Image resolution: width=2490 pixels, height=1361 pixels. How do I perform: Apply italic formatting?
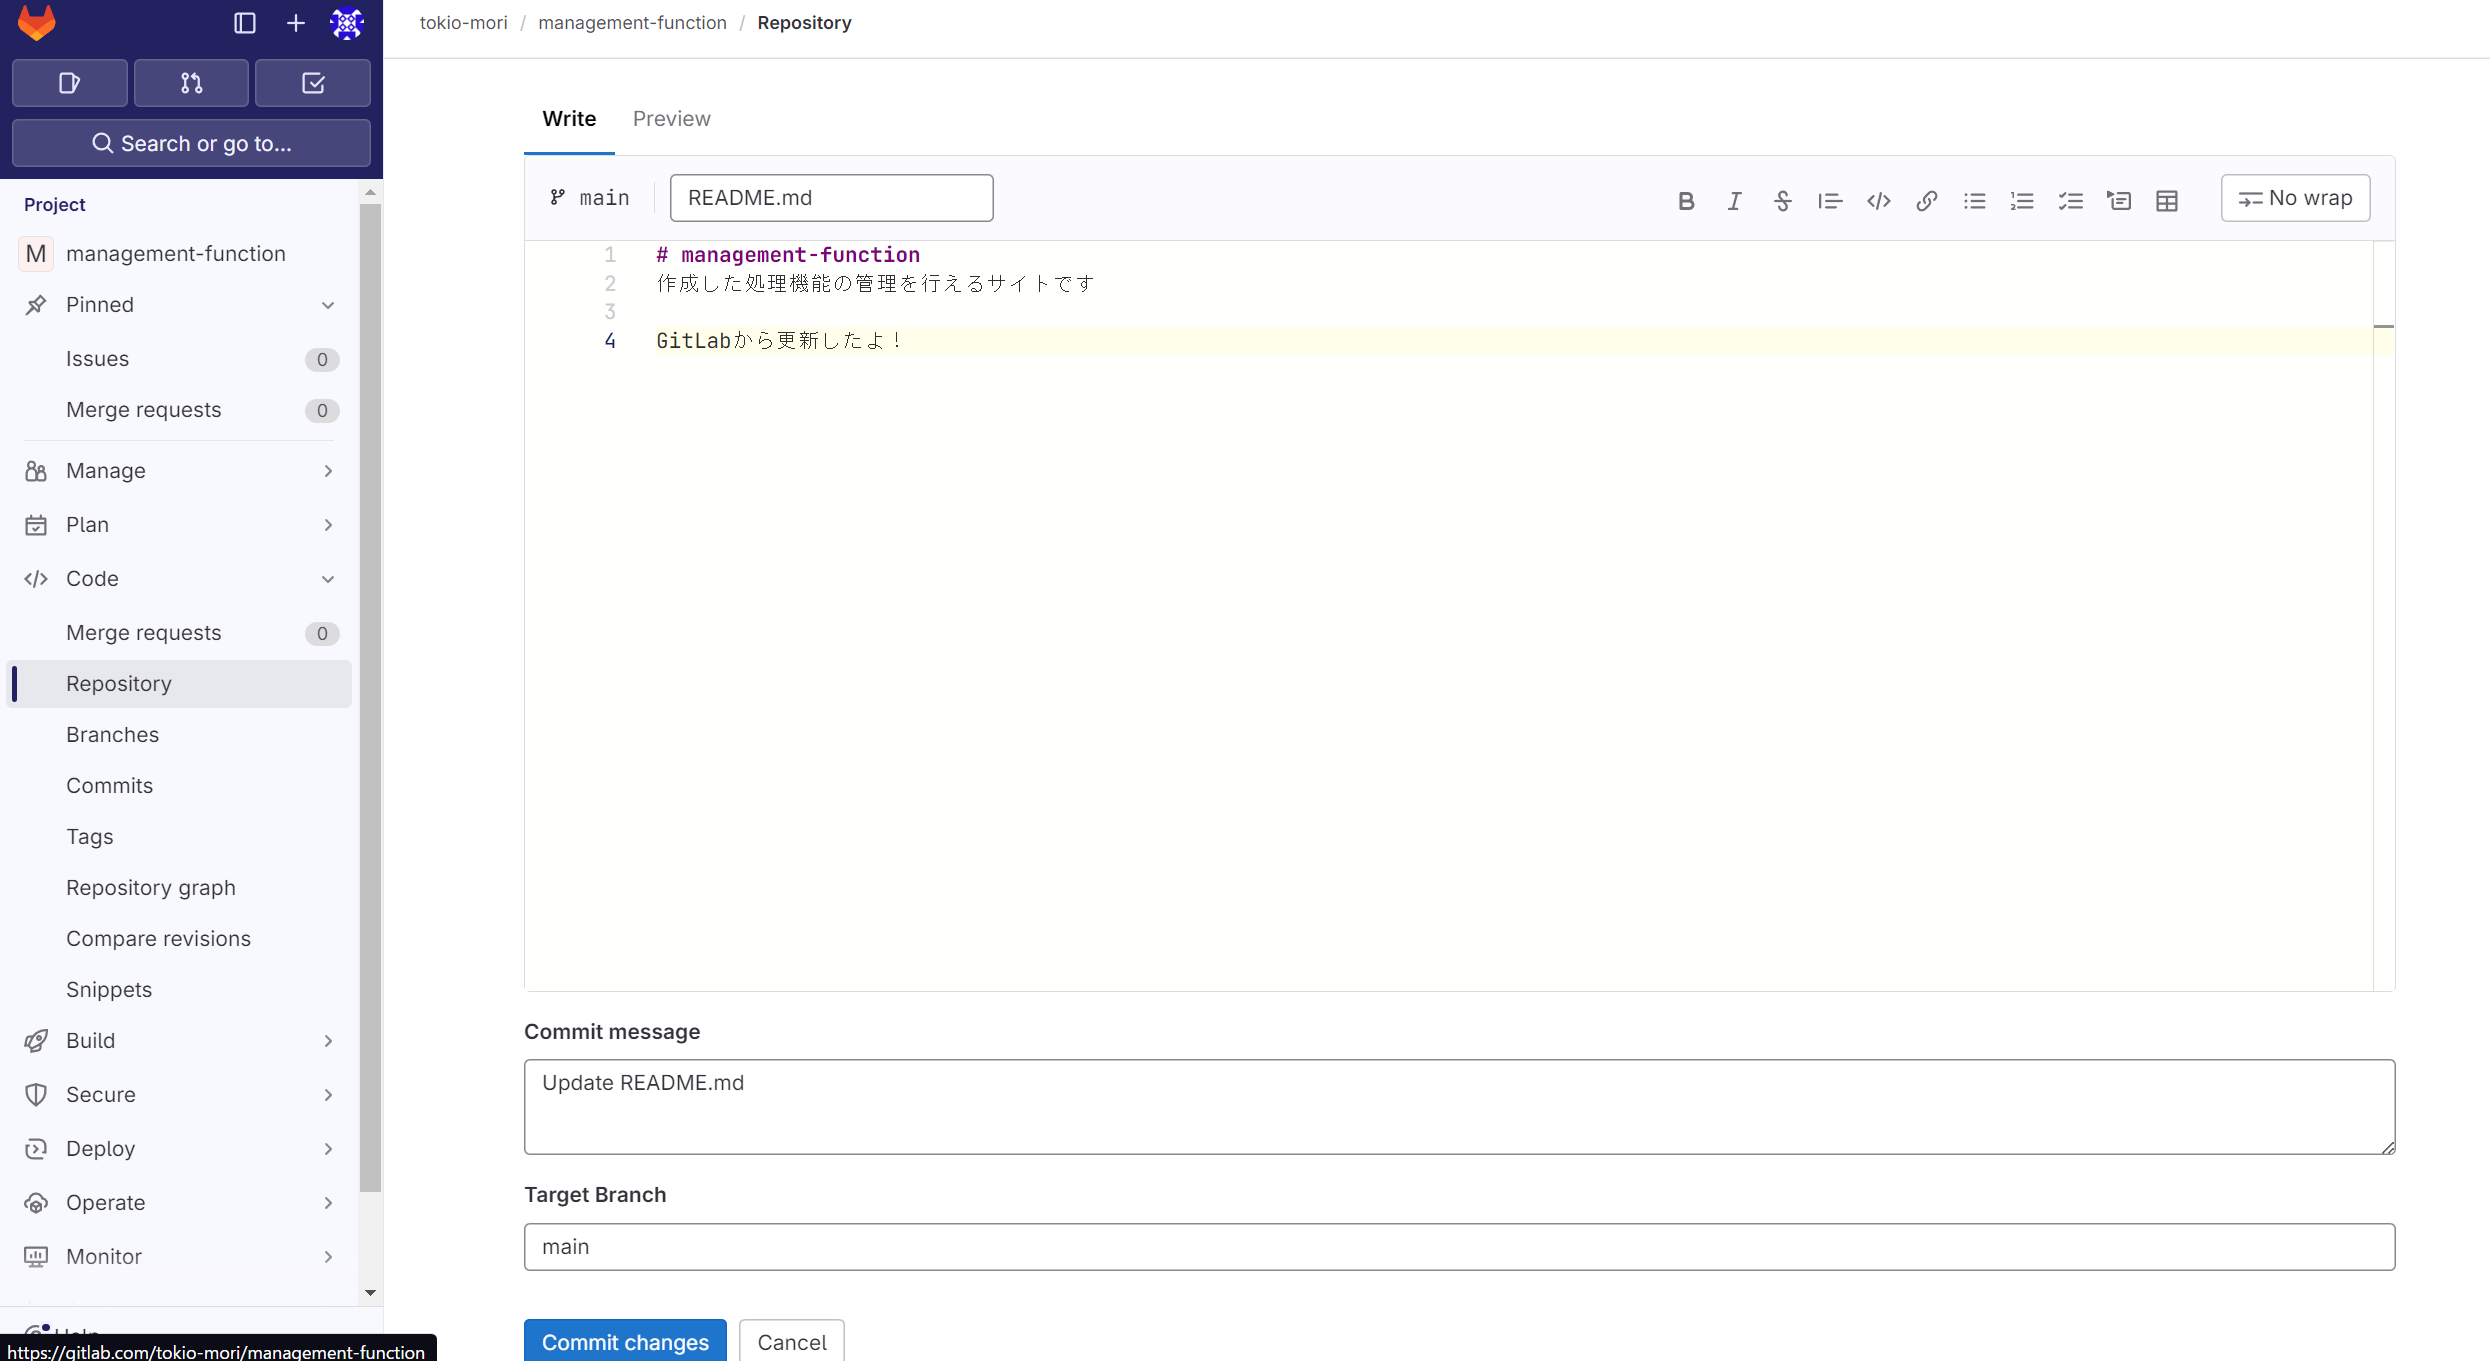tap(1735, 200)
